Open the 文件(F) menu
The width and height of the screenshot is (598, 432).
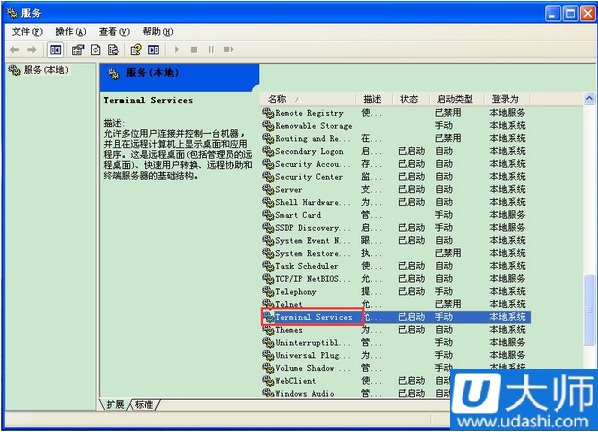pyautogui.click(x=27, y=32)
